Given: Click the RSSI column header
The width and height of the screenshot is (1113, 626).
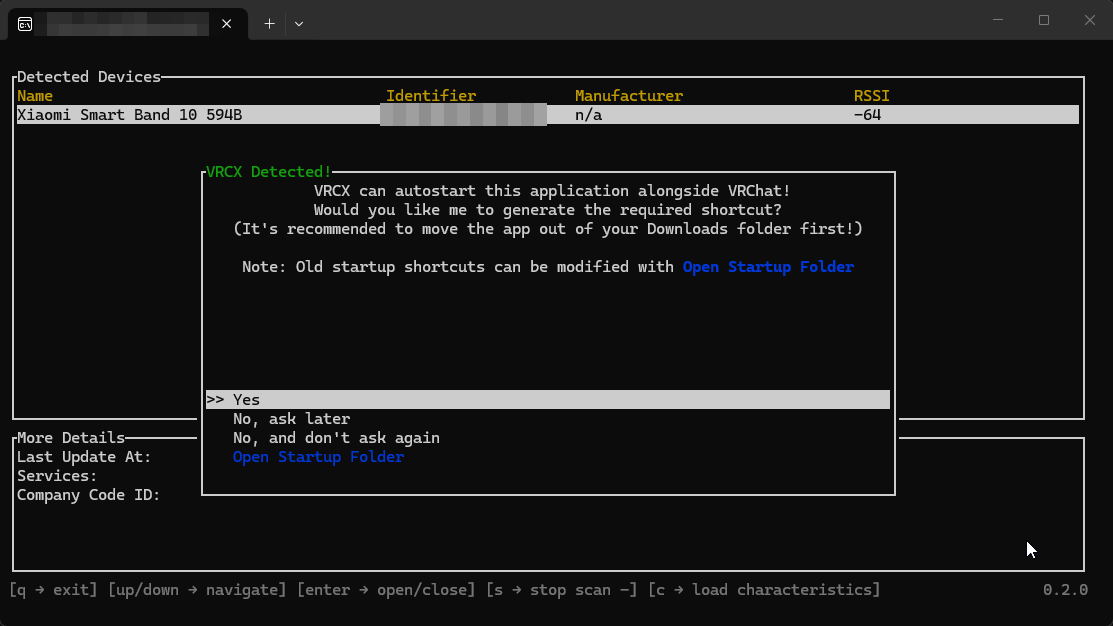Looking at the screenshot, I should (x=872, y=96).
